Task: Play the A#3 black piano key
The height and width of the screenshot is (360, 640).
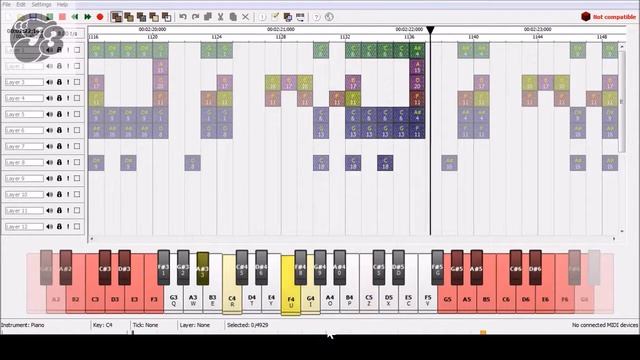Action: [202, 268]
